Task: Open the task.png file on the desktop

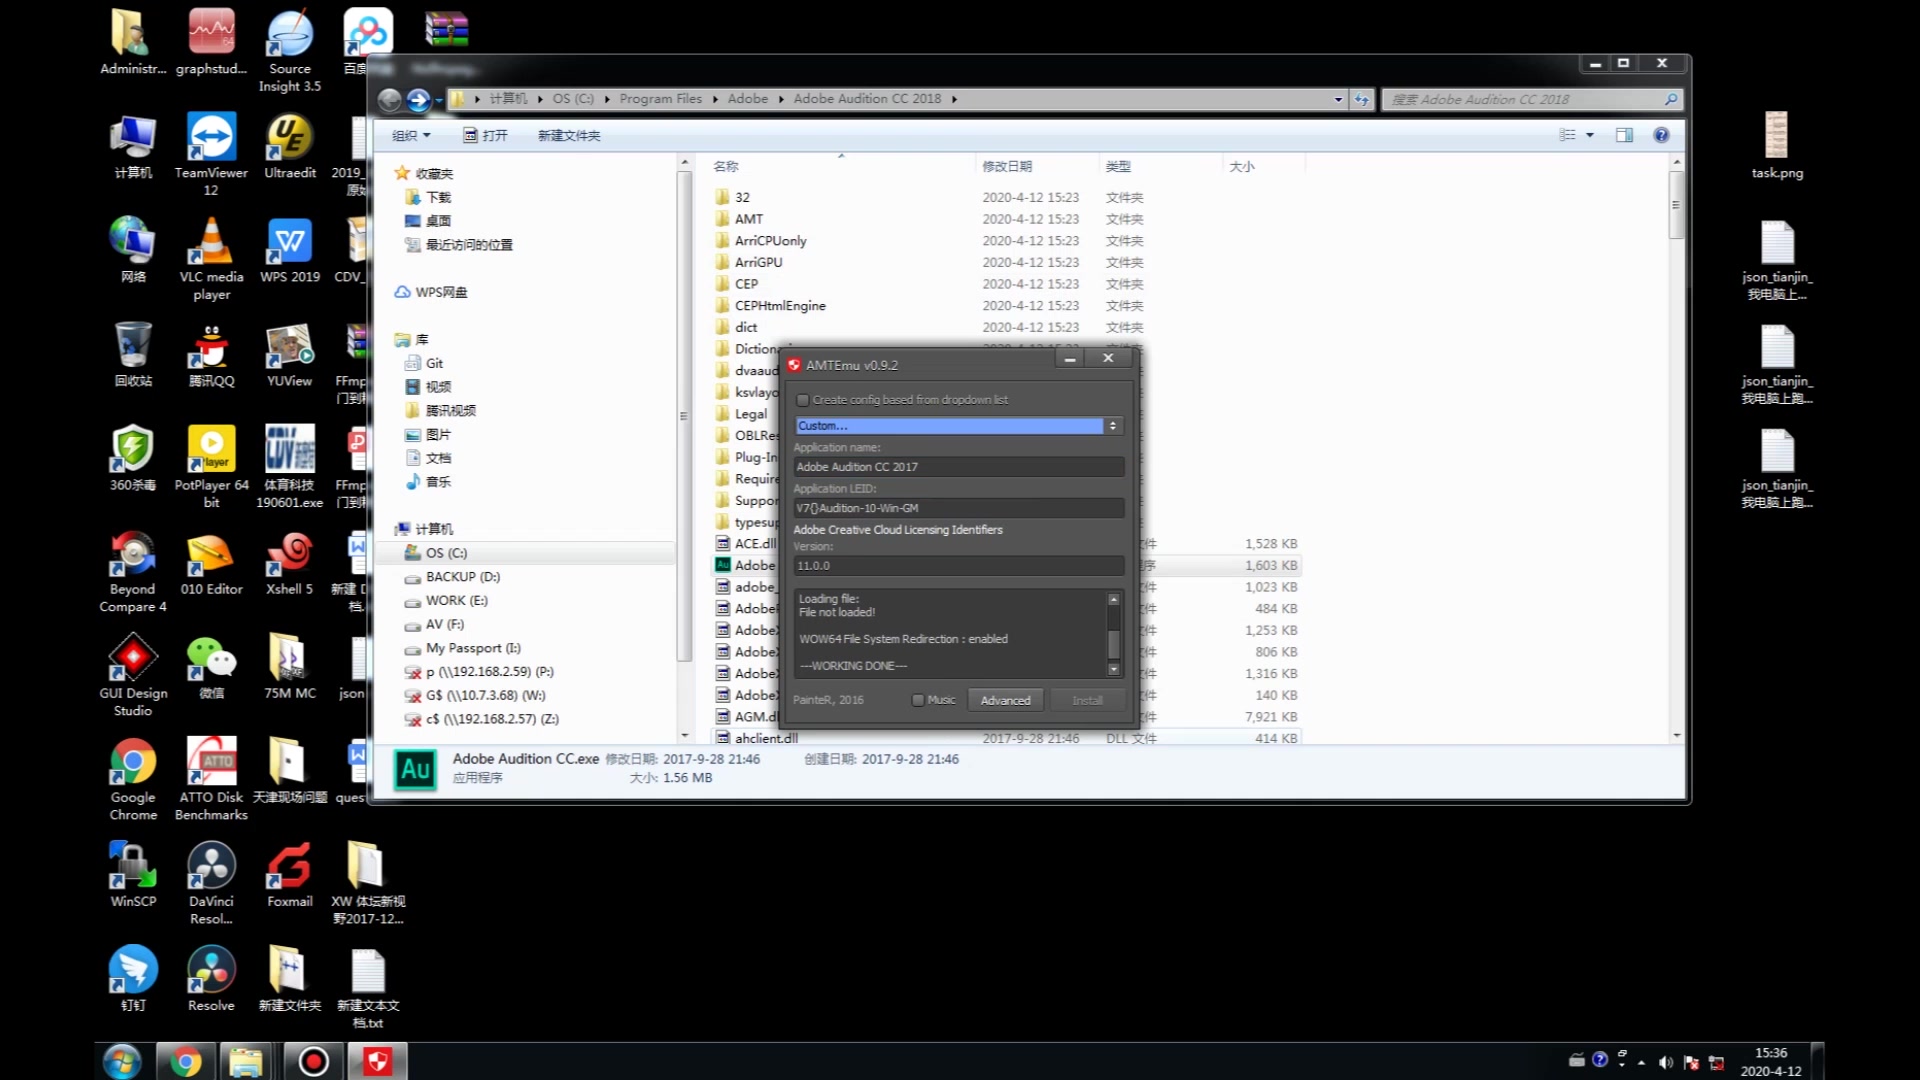Action: coord(1777,146)
